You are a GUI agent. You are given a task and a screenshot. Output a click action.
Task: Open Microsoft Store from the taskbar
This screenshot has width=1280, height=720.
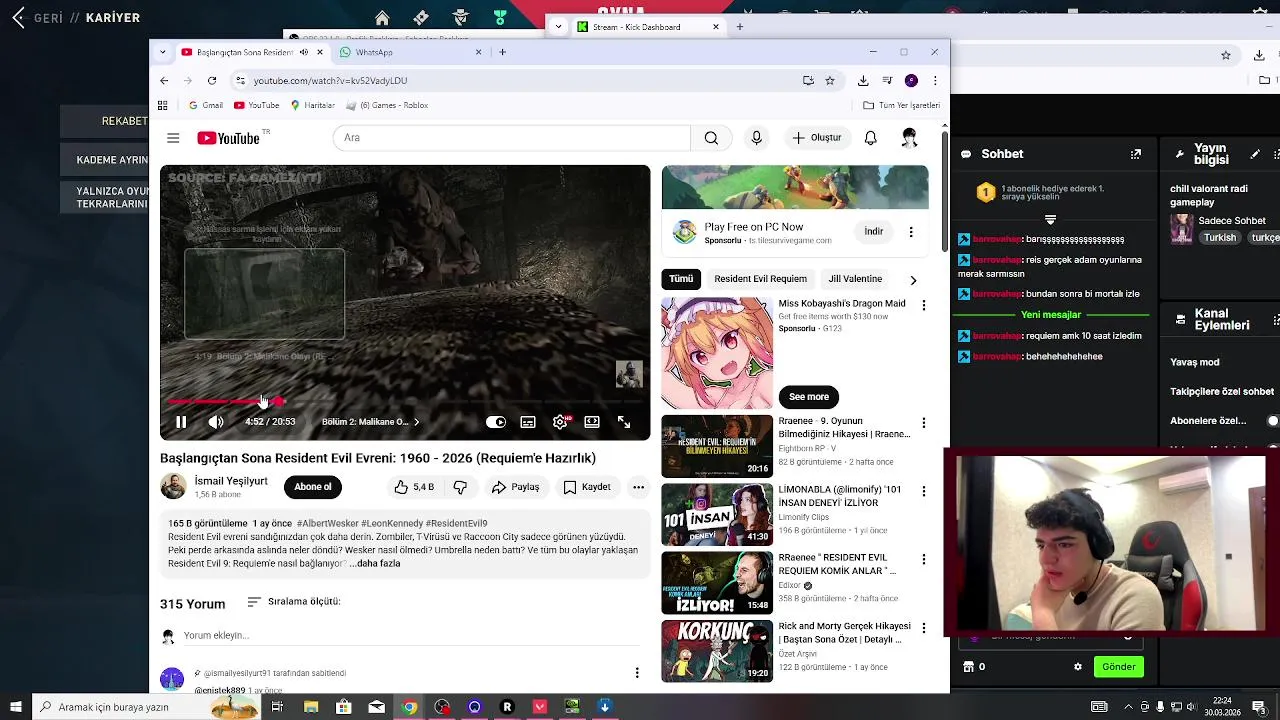(344, 707)
